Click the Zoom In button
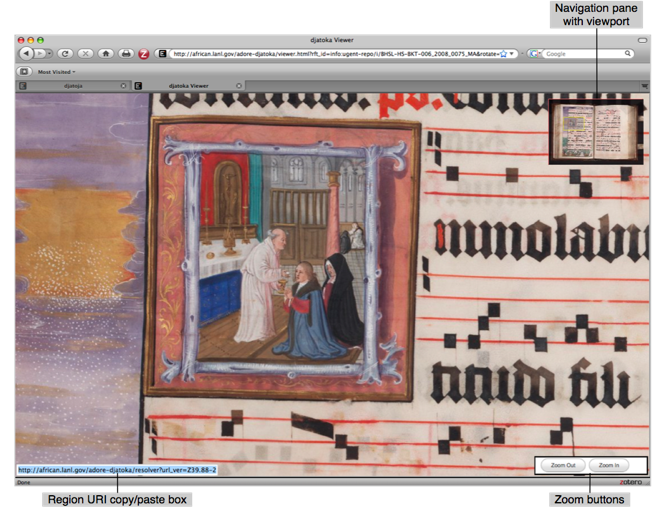Image resolution: width=660 pixels, height=508 pixels. (609, 465)
